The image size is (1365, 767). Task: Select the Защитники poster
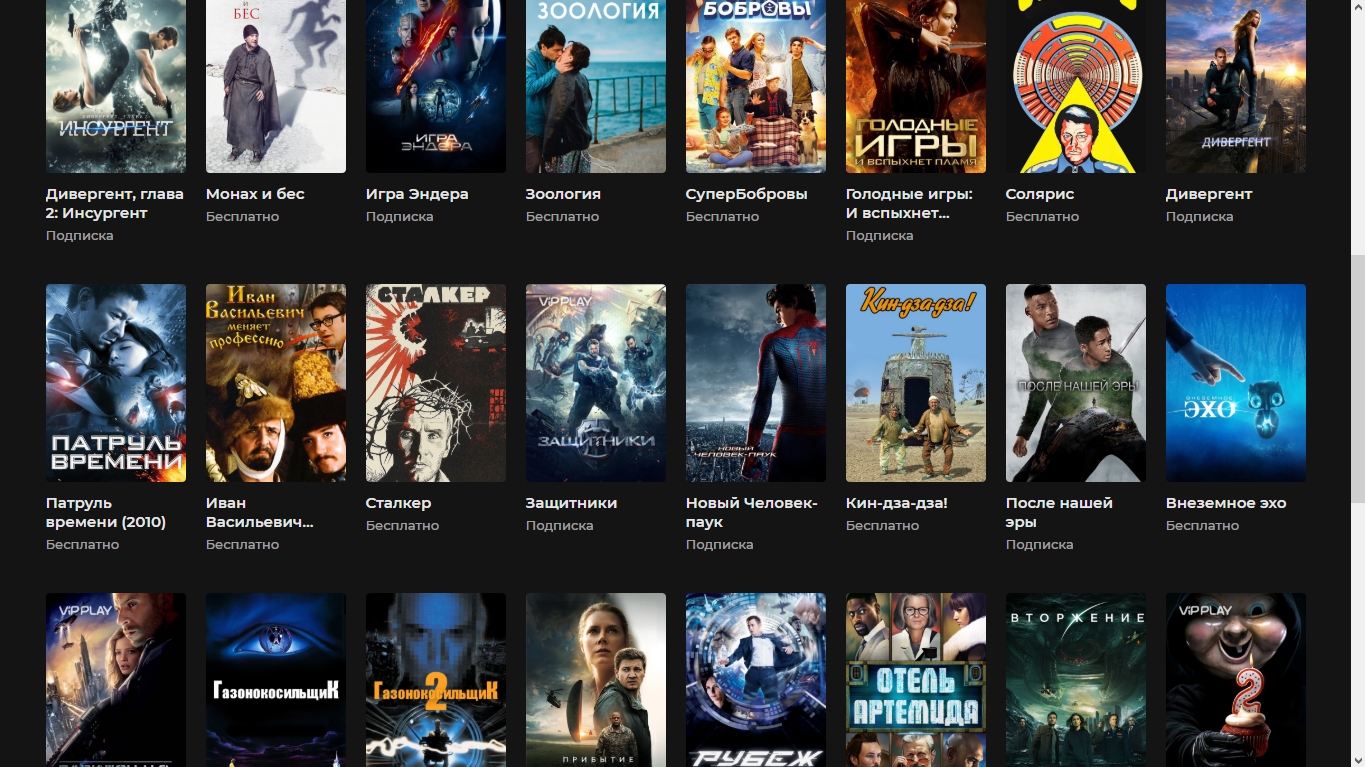point(596,383)
